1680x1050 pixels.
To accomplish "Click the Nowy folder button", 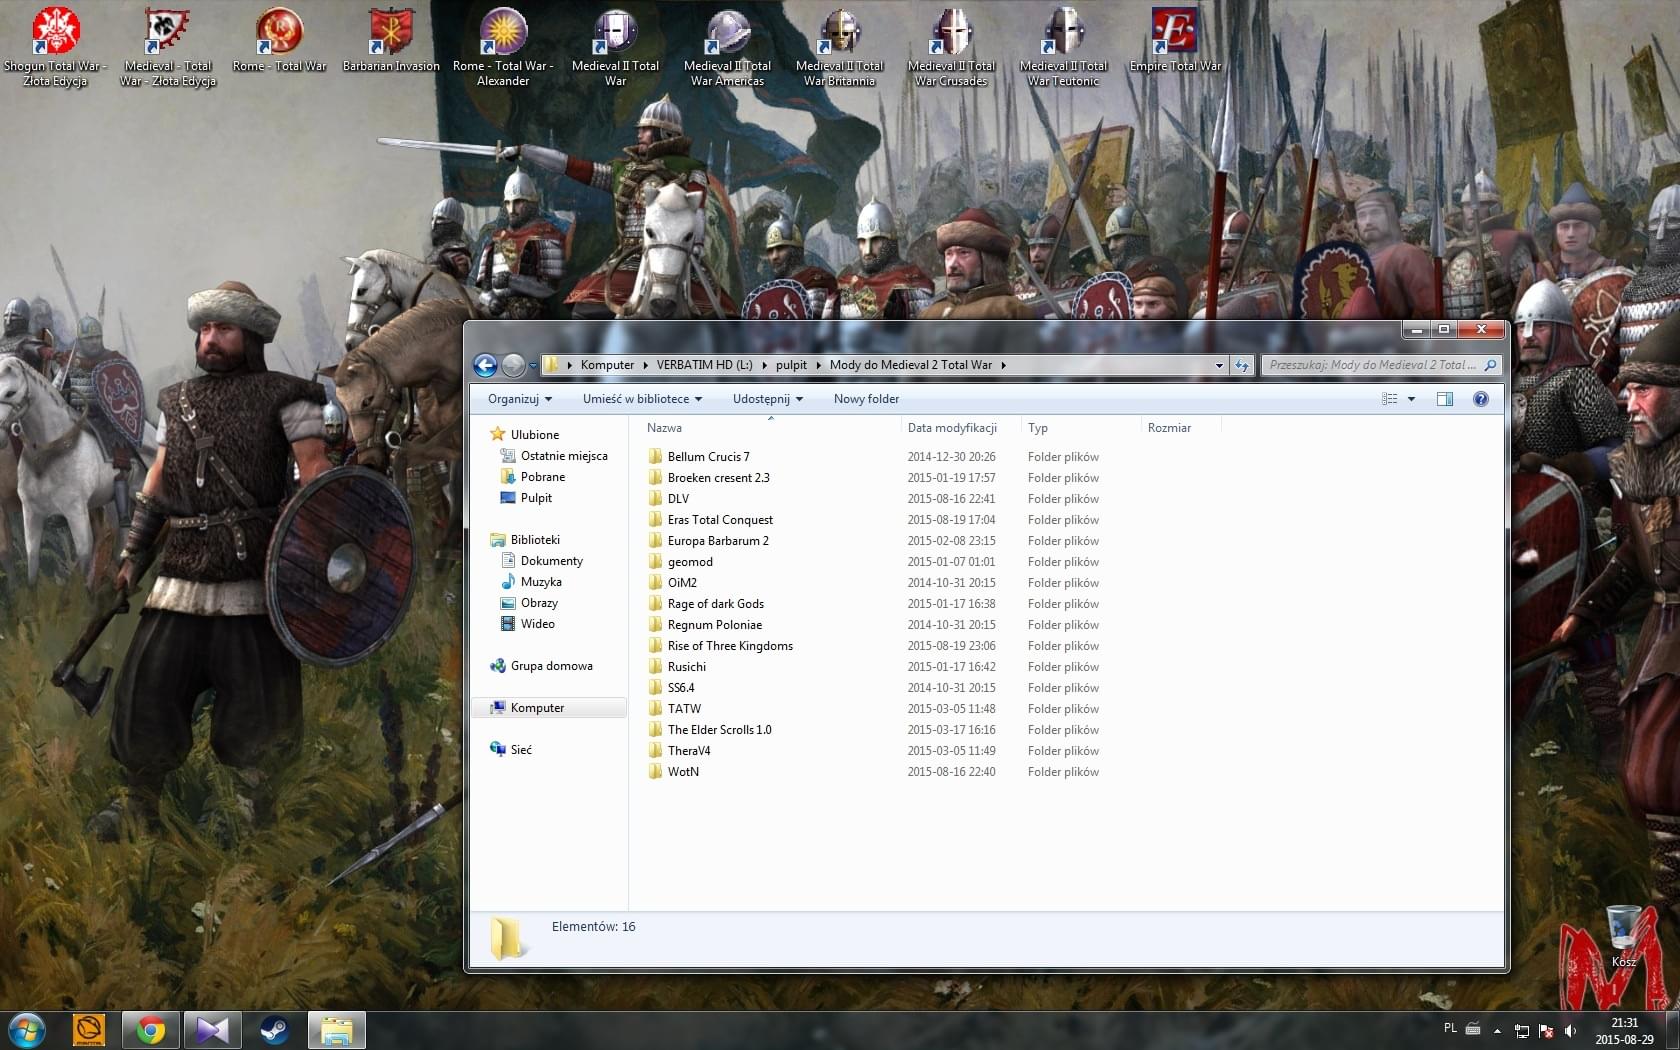I will coord(866,399).
